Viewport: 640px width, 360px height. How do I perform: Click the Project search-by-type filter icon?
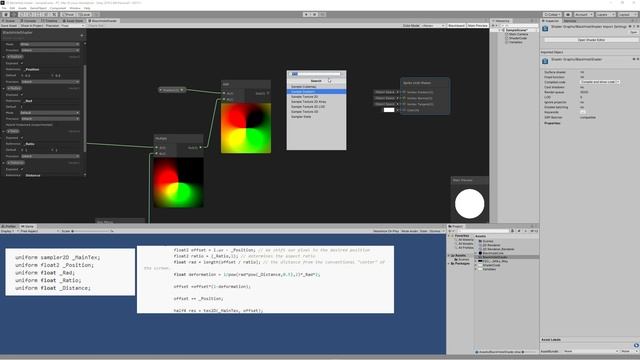click(513, 231)
